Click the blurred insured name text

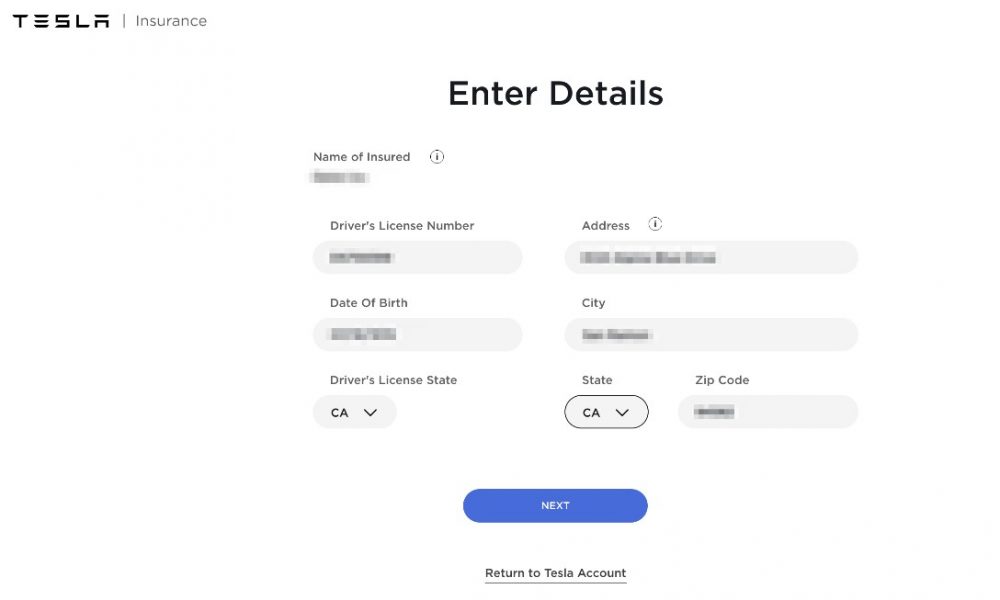click(x=339, y=177)
